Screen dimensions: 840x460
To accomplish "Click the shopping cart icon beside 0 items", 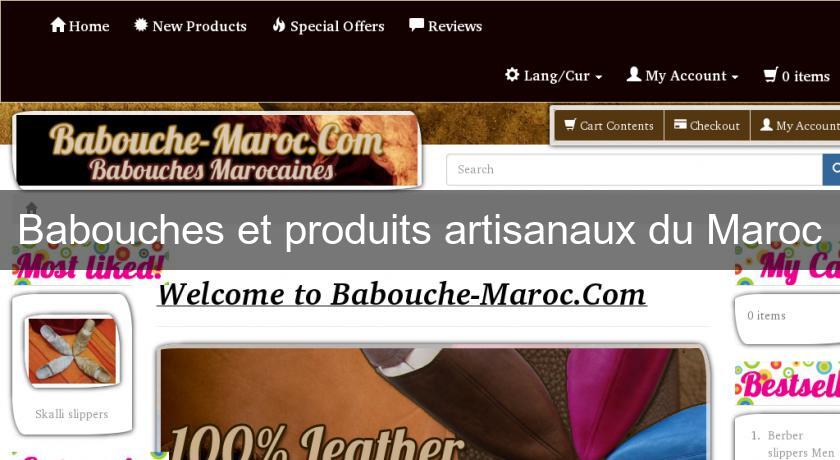I will point(770,74).
